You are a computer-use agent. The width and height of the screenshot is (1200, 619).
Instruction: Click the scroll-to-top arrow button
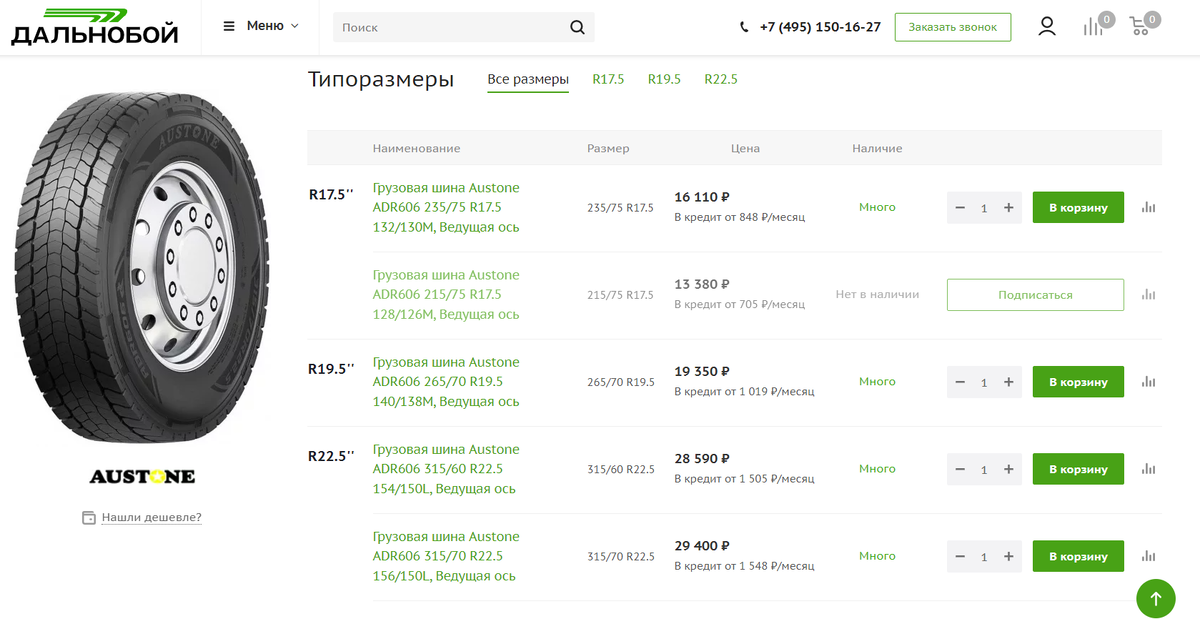point(1156,598)
